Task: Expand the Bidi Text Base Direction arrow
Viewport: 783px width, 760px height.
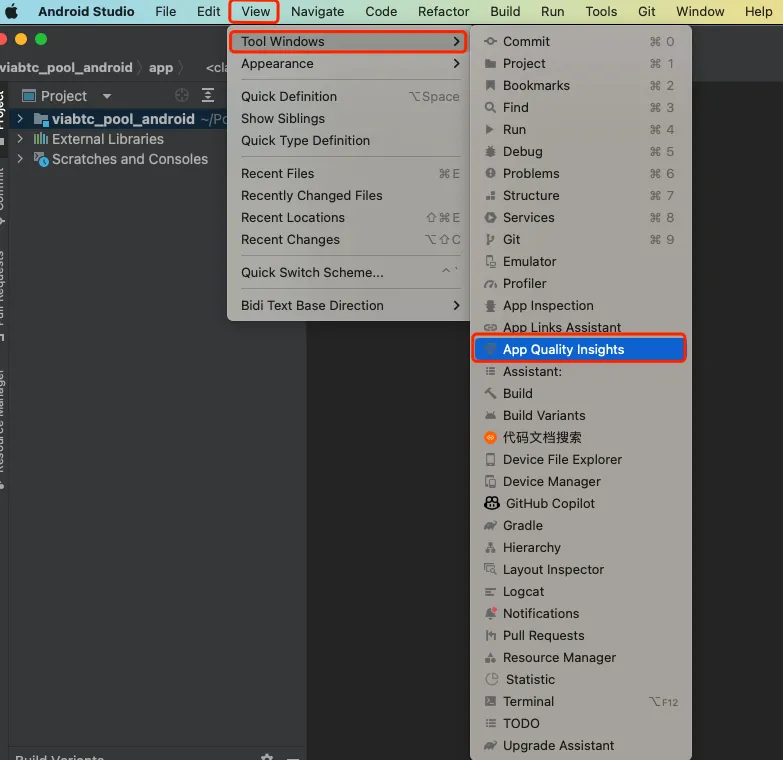Action: point(456,306)
